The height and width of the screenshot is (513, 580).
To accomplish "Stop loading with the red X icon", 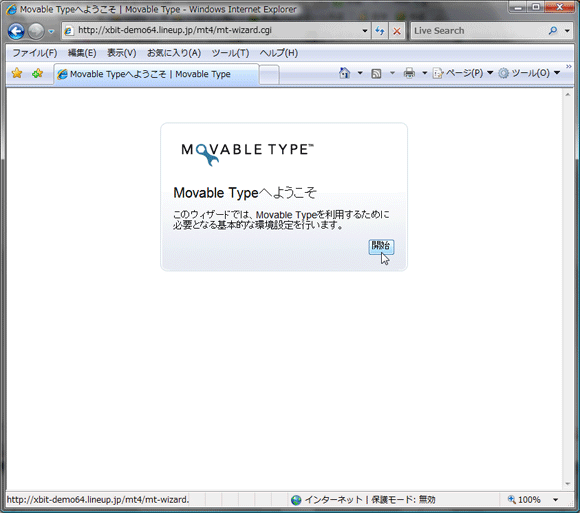I will click(397, 31).
